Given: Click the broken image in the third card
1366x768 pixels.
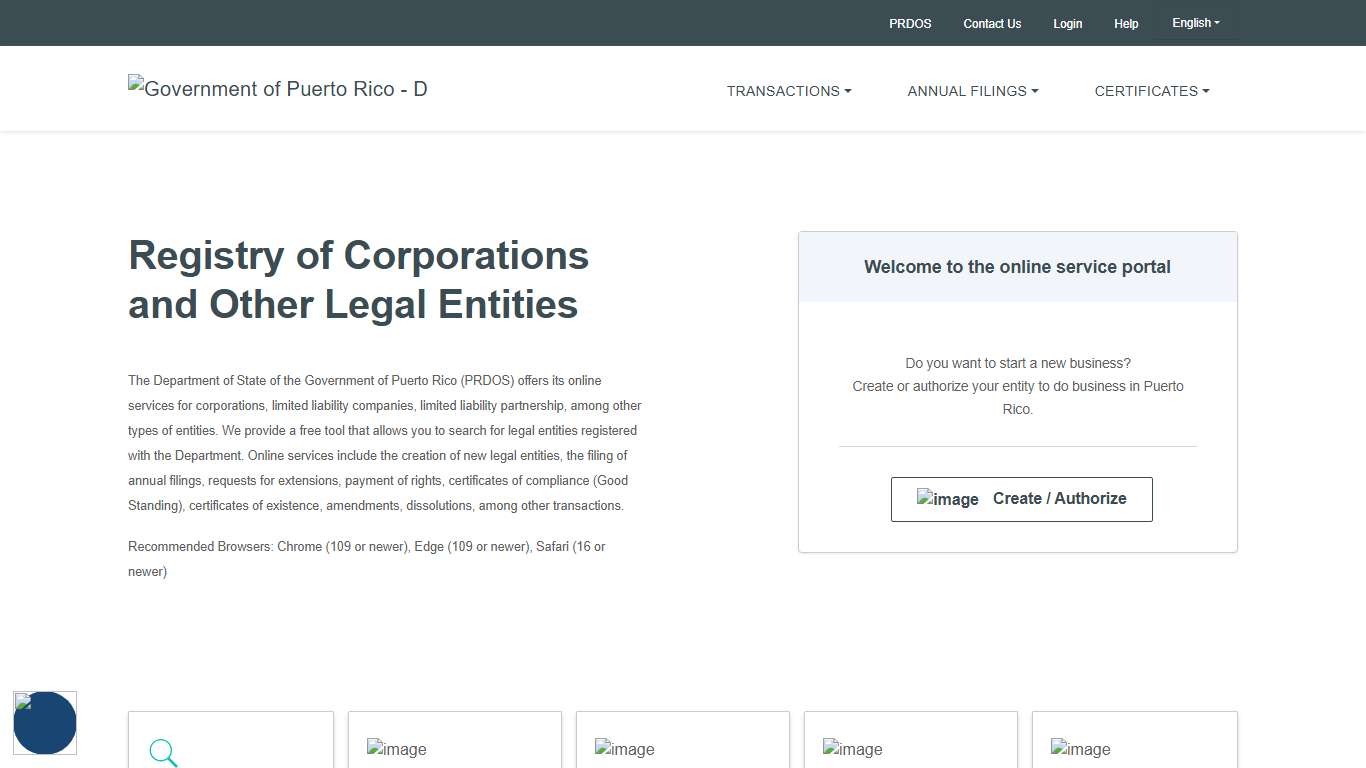Looking at the screenshot, I should pos(625,749).
